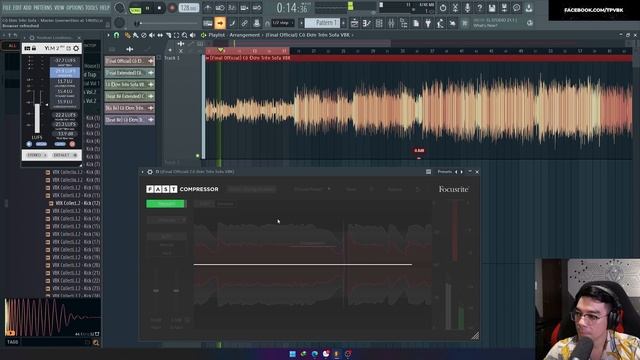This screenshot has width=640, height=360.
Task: Open the OPTIONS menu
Action: (75, 8)
